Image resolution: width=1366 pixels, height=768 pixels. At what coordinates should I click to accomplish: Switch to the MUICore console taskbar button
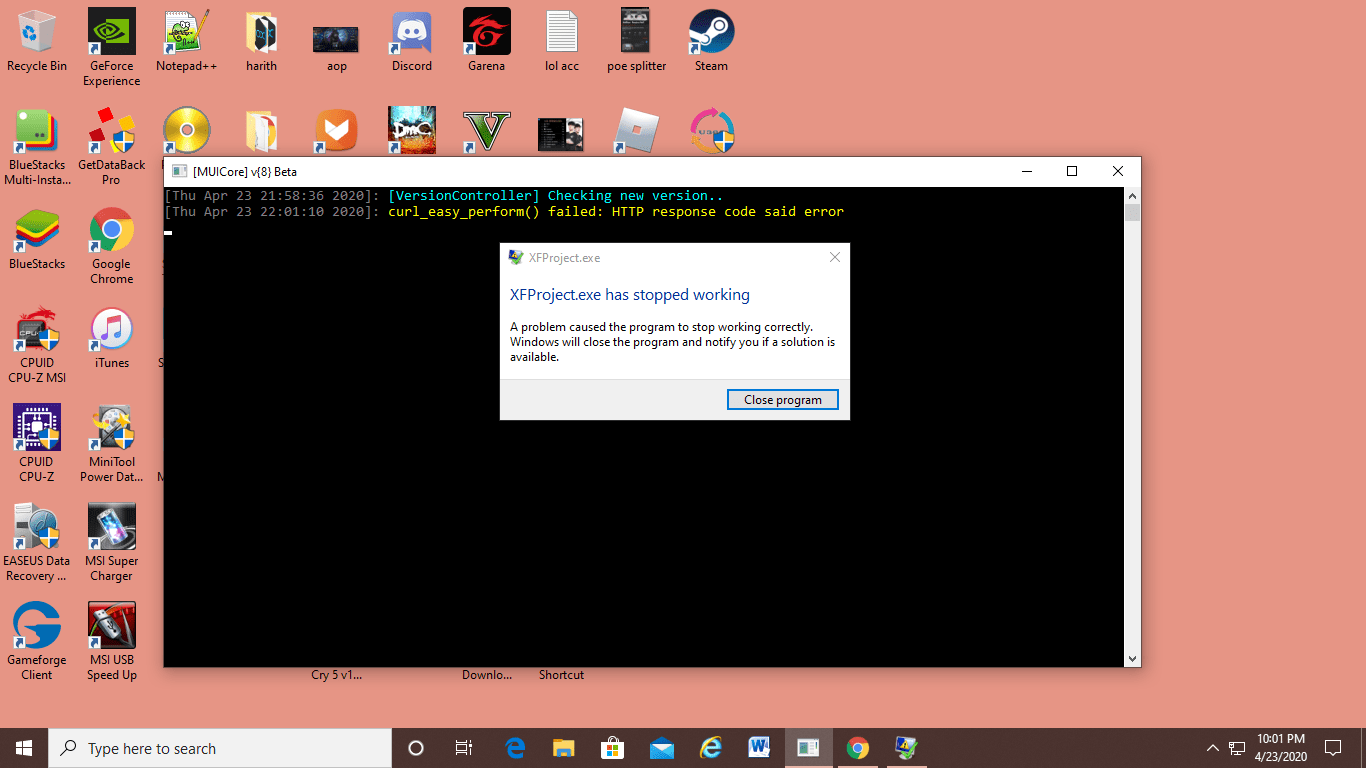click(x=808, y=748)
